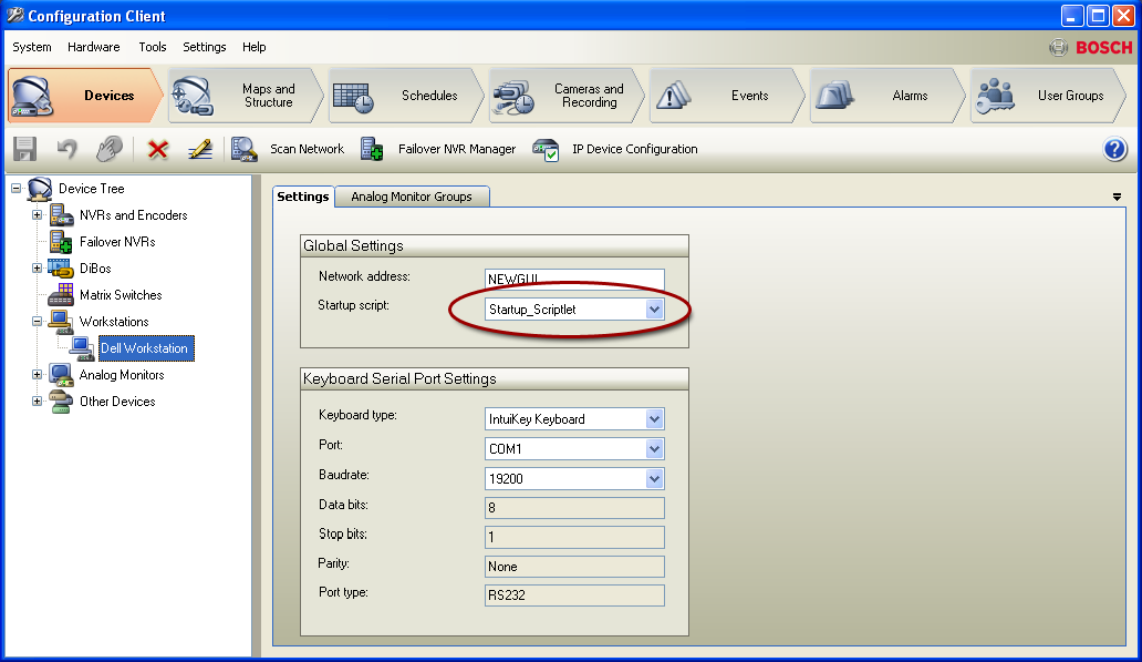The height and width of the screenshot is (662, 1142).
Task: Switch to the Analog Monitor Groups tab
Action: click(x=413, y=196)
